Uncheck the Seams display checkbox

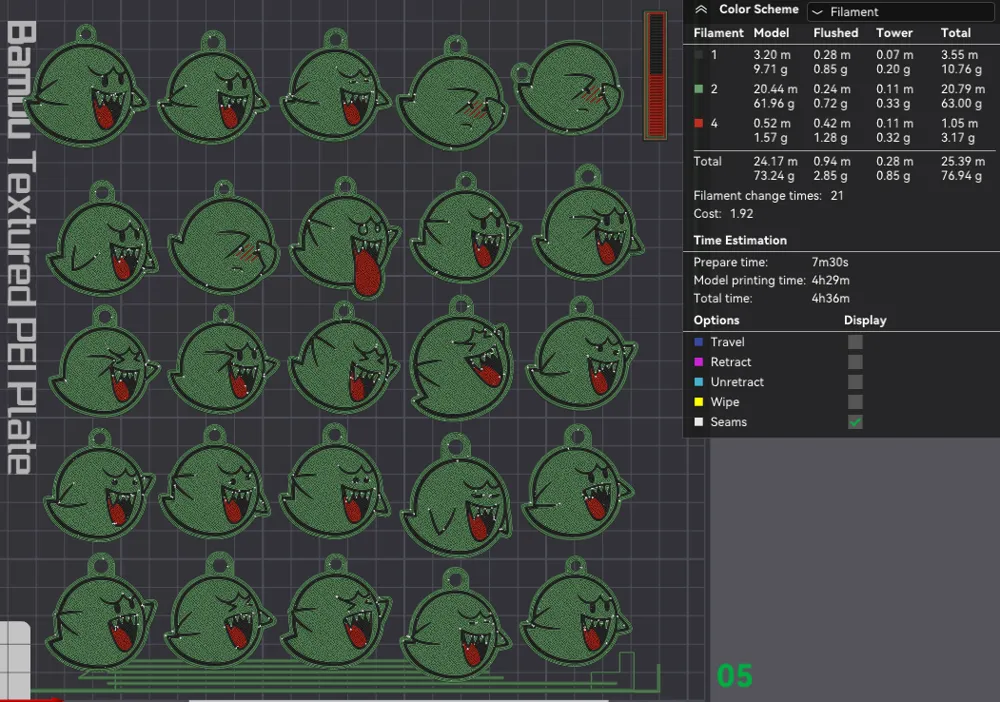[x=855, y=422]
